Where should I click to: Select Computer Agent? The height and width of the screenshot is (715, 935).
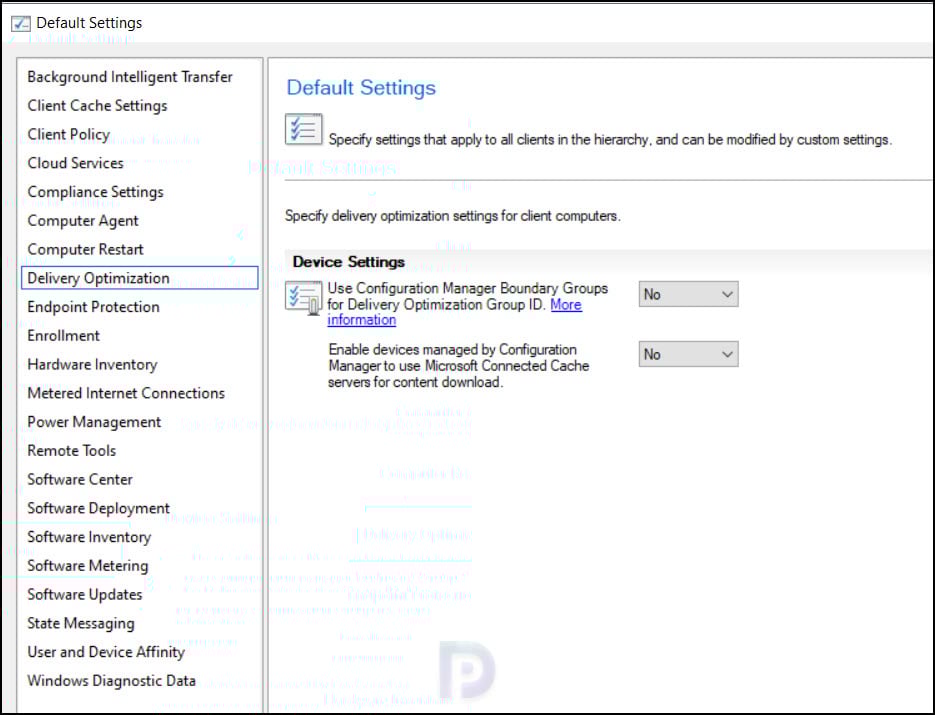click(83, 221)
